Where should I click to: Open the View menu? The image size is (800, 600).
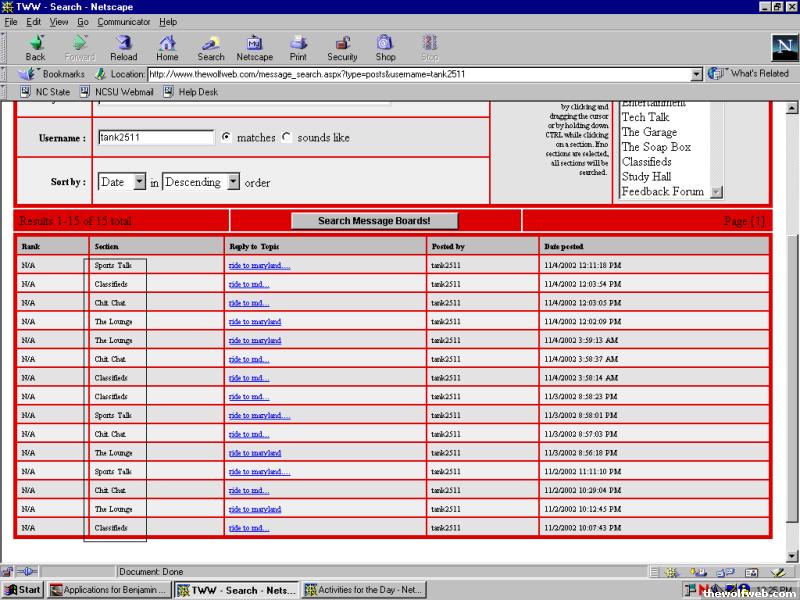pyautogui.click(x=59, y=21)
